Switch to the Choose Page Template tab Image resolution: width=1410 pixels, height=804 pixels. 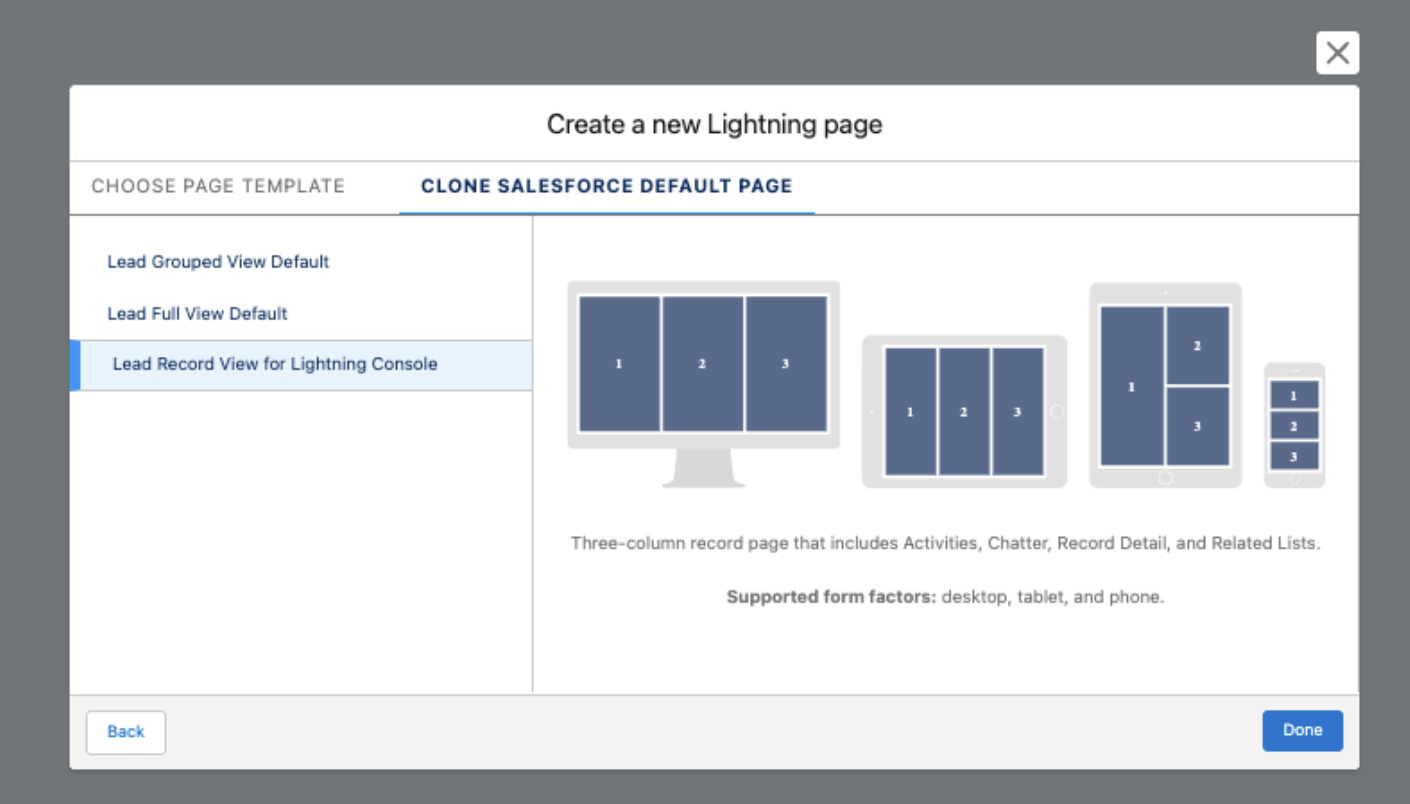218,186
